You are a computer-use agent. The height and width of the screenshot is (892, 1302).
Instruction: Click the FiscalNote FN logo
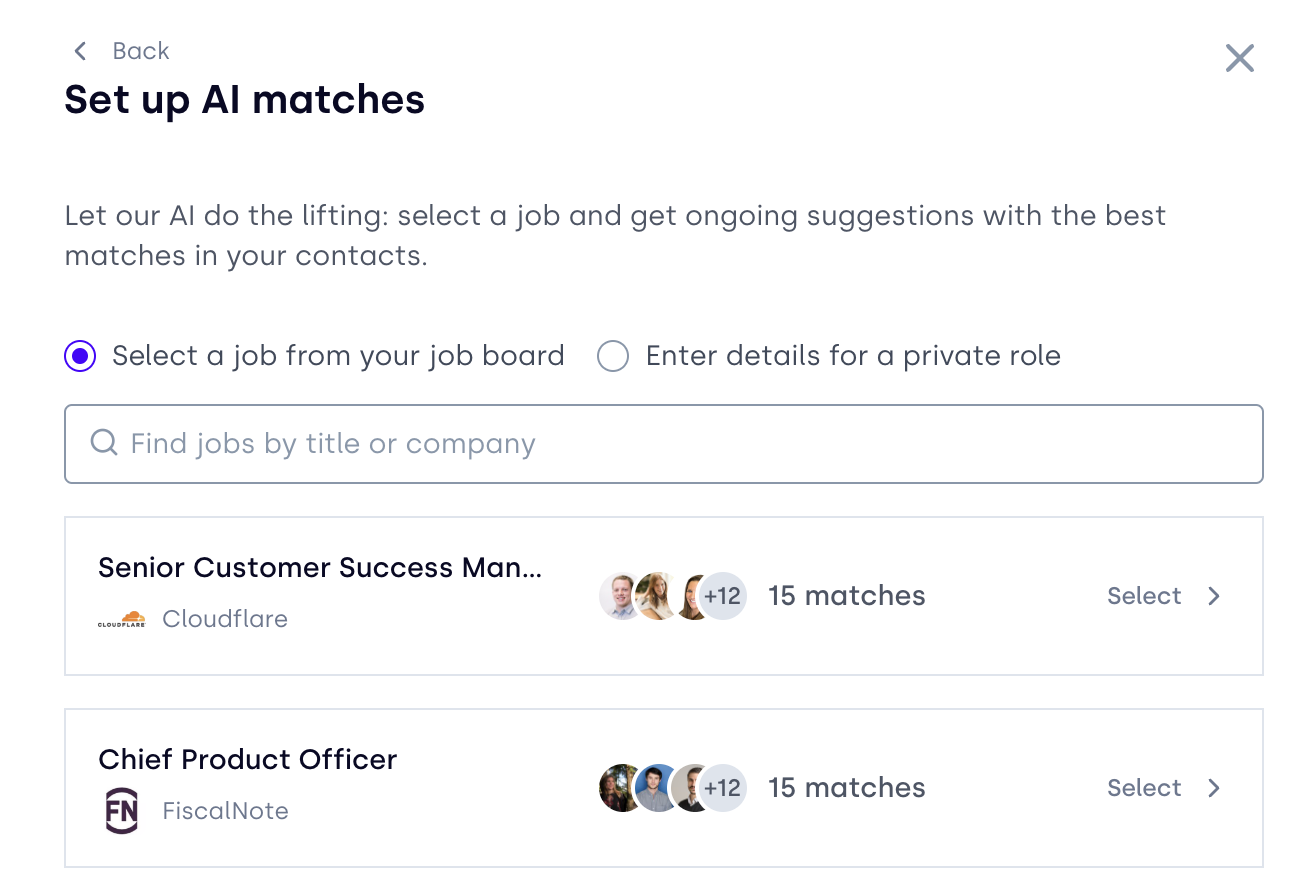click(x=122, y=811)
